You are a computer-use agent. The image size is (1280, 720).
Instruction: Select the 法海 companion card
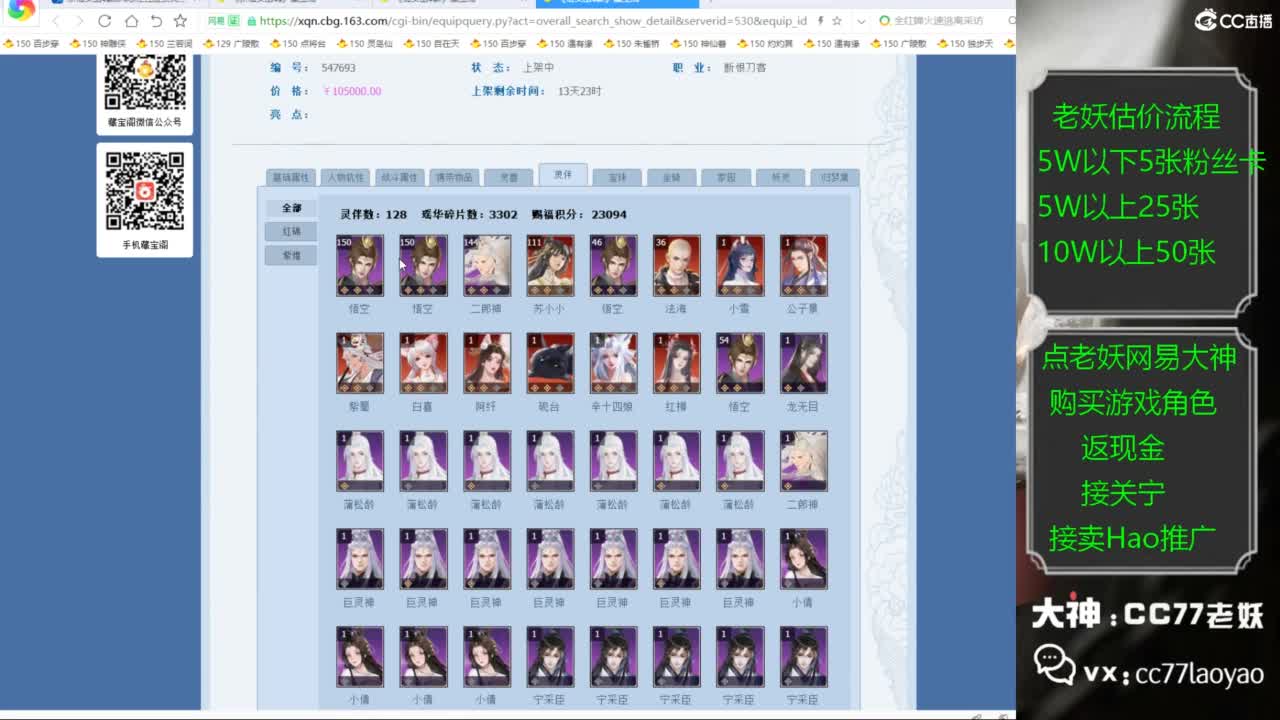(x=676, y=266)
